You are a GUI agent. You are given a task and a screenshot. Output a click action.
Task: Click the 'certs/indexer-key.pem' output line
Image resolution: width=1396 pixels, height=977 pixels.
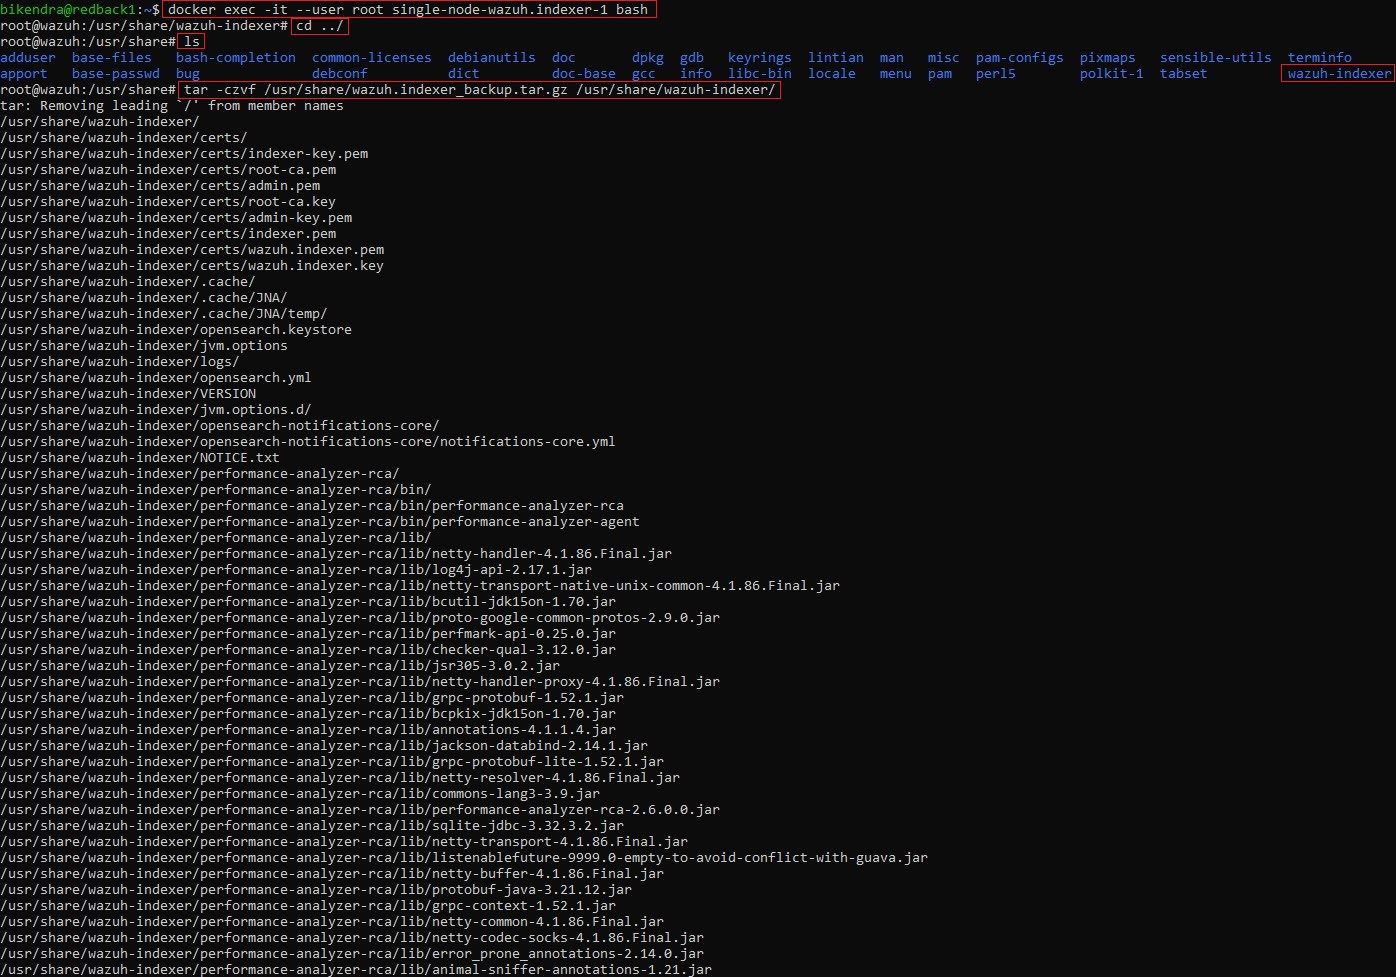pos(184,153)
